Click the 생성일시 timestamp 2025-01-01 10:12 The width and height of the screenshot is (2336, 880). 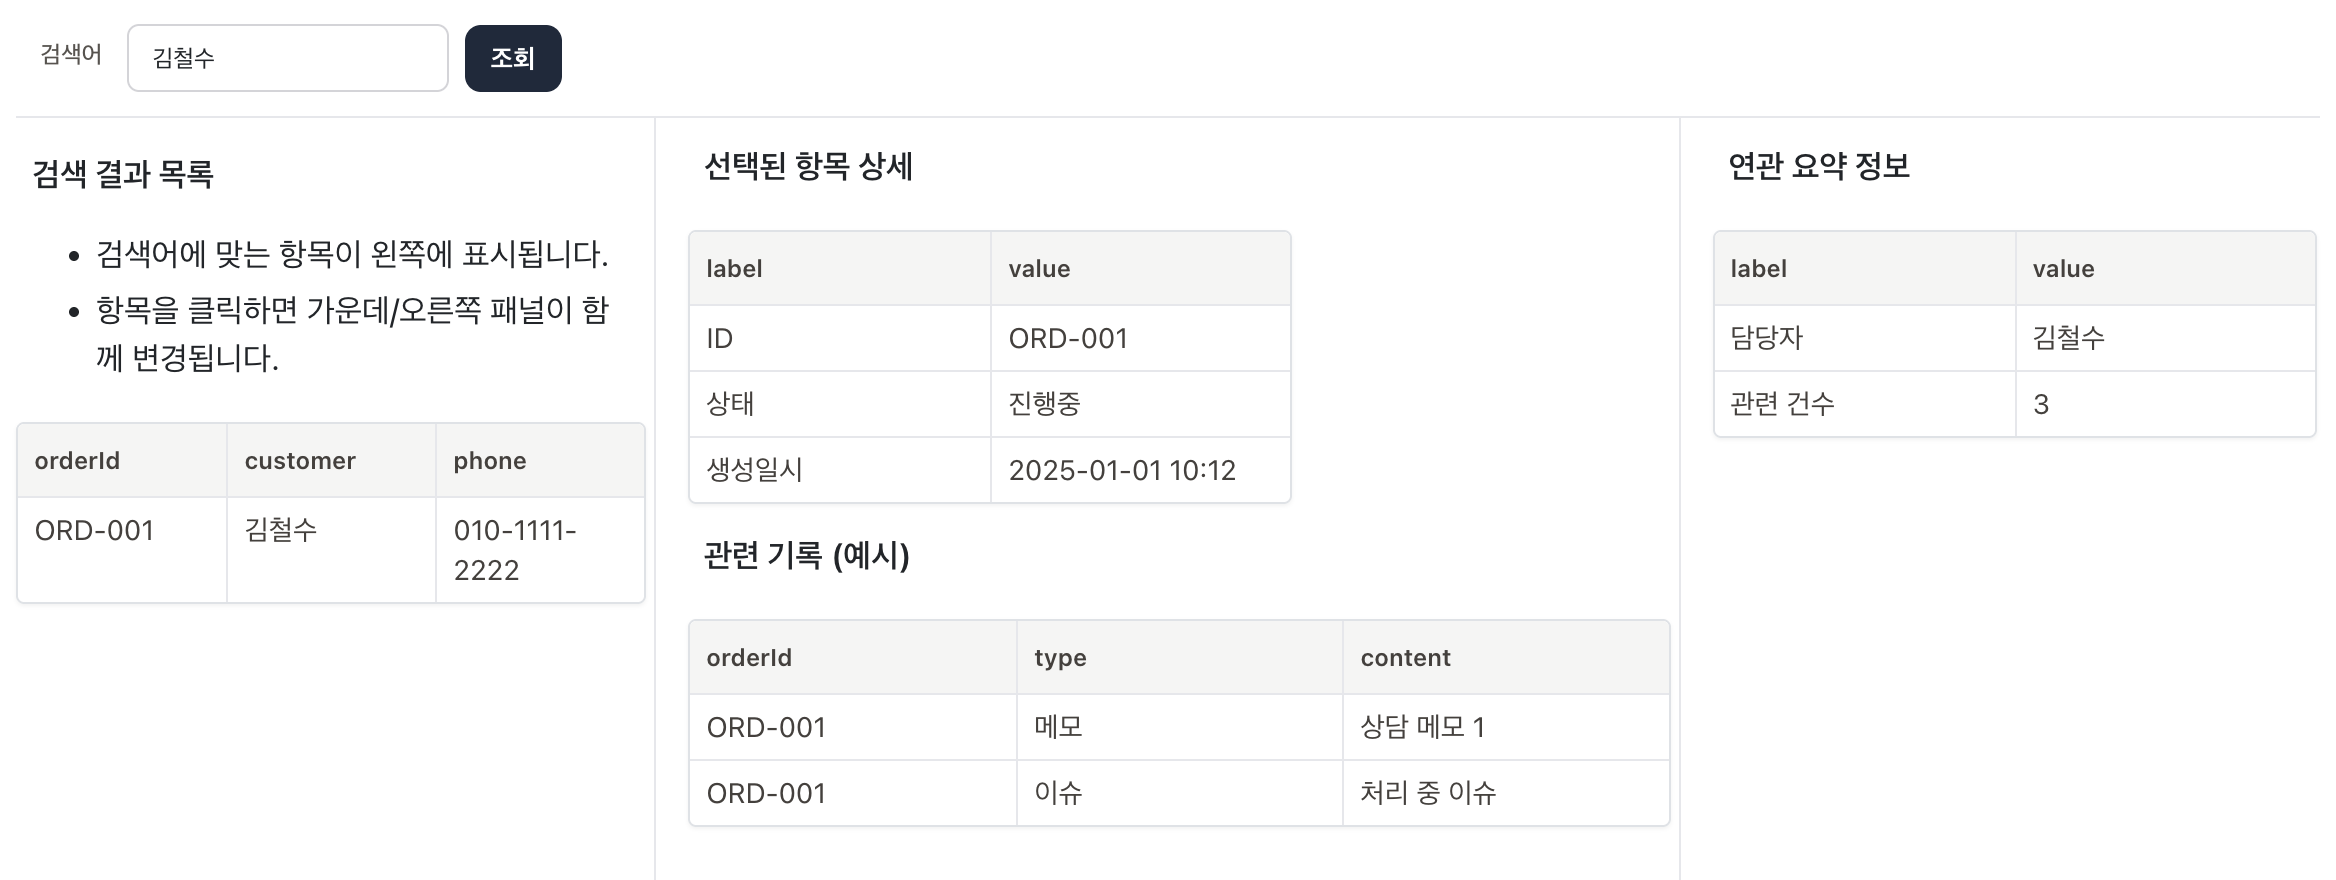pyautogui.click(x=1122, y=469)
